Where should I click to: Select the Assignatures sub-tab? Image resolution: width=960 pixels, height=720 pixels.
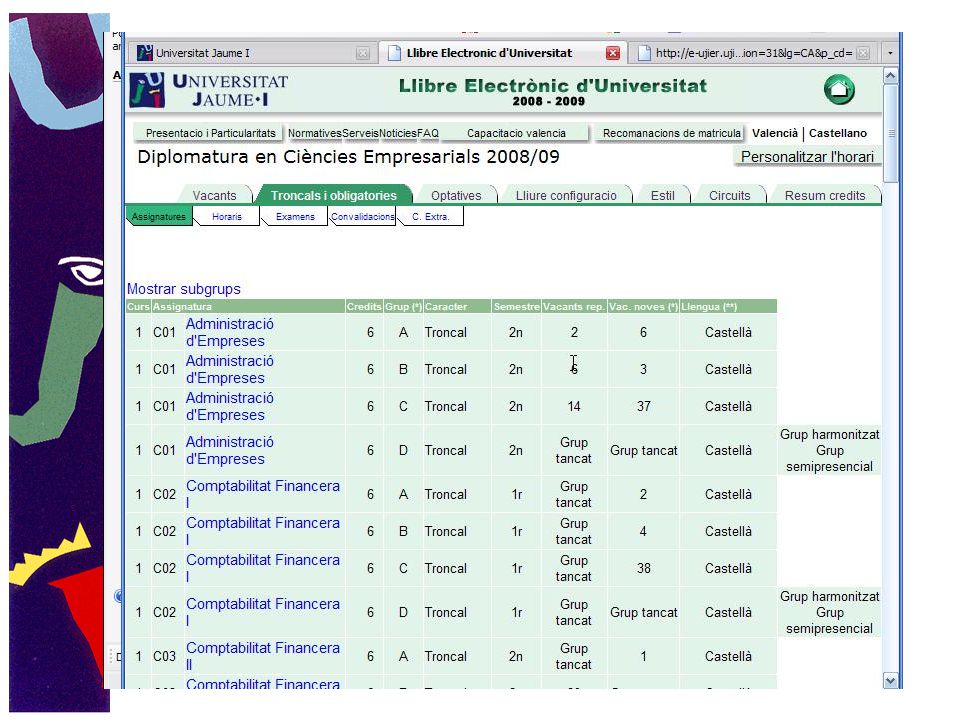coord(159,217)
